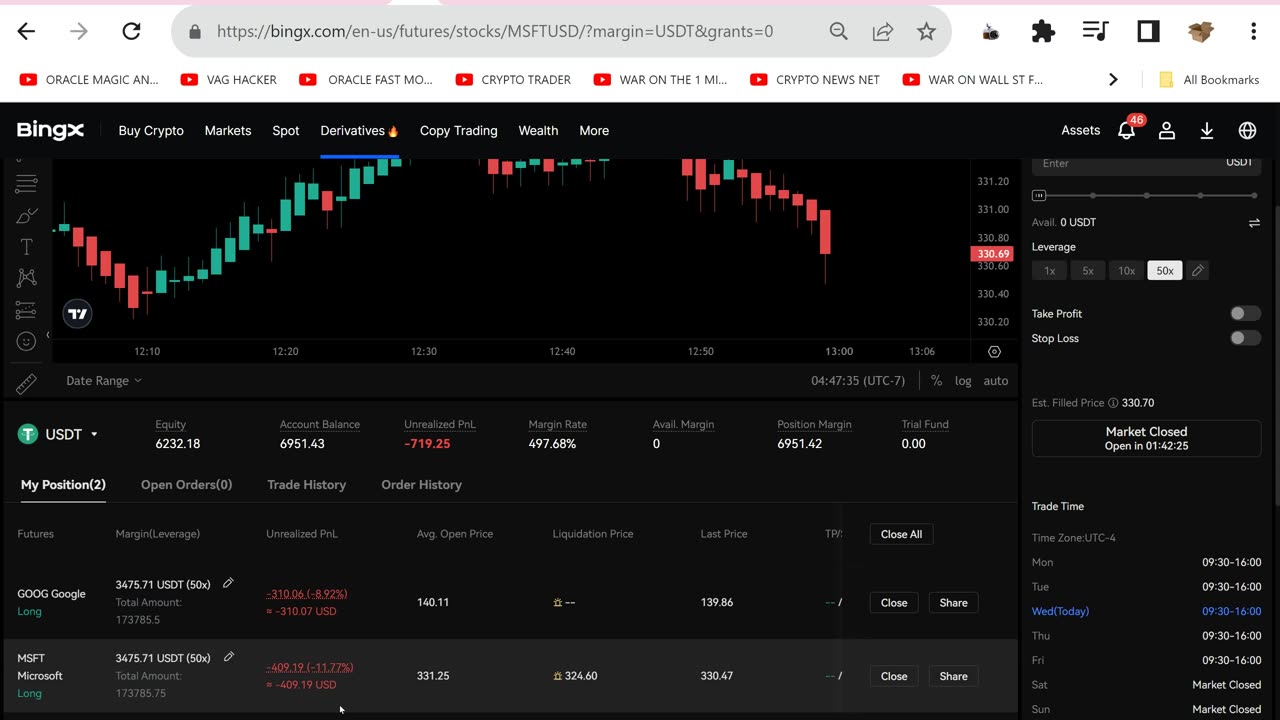Viewport: 1280px width, 720px height.
Task: Toggle Stop Loss switch
Action: (x=1245, y=338)
